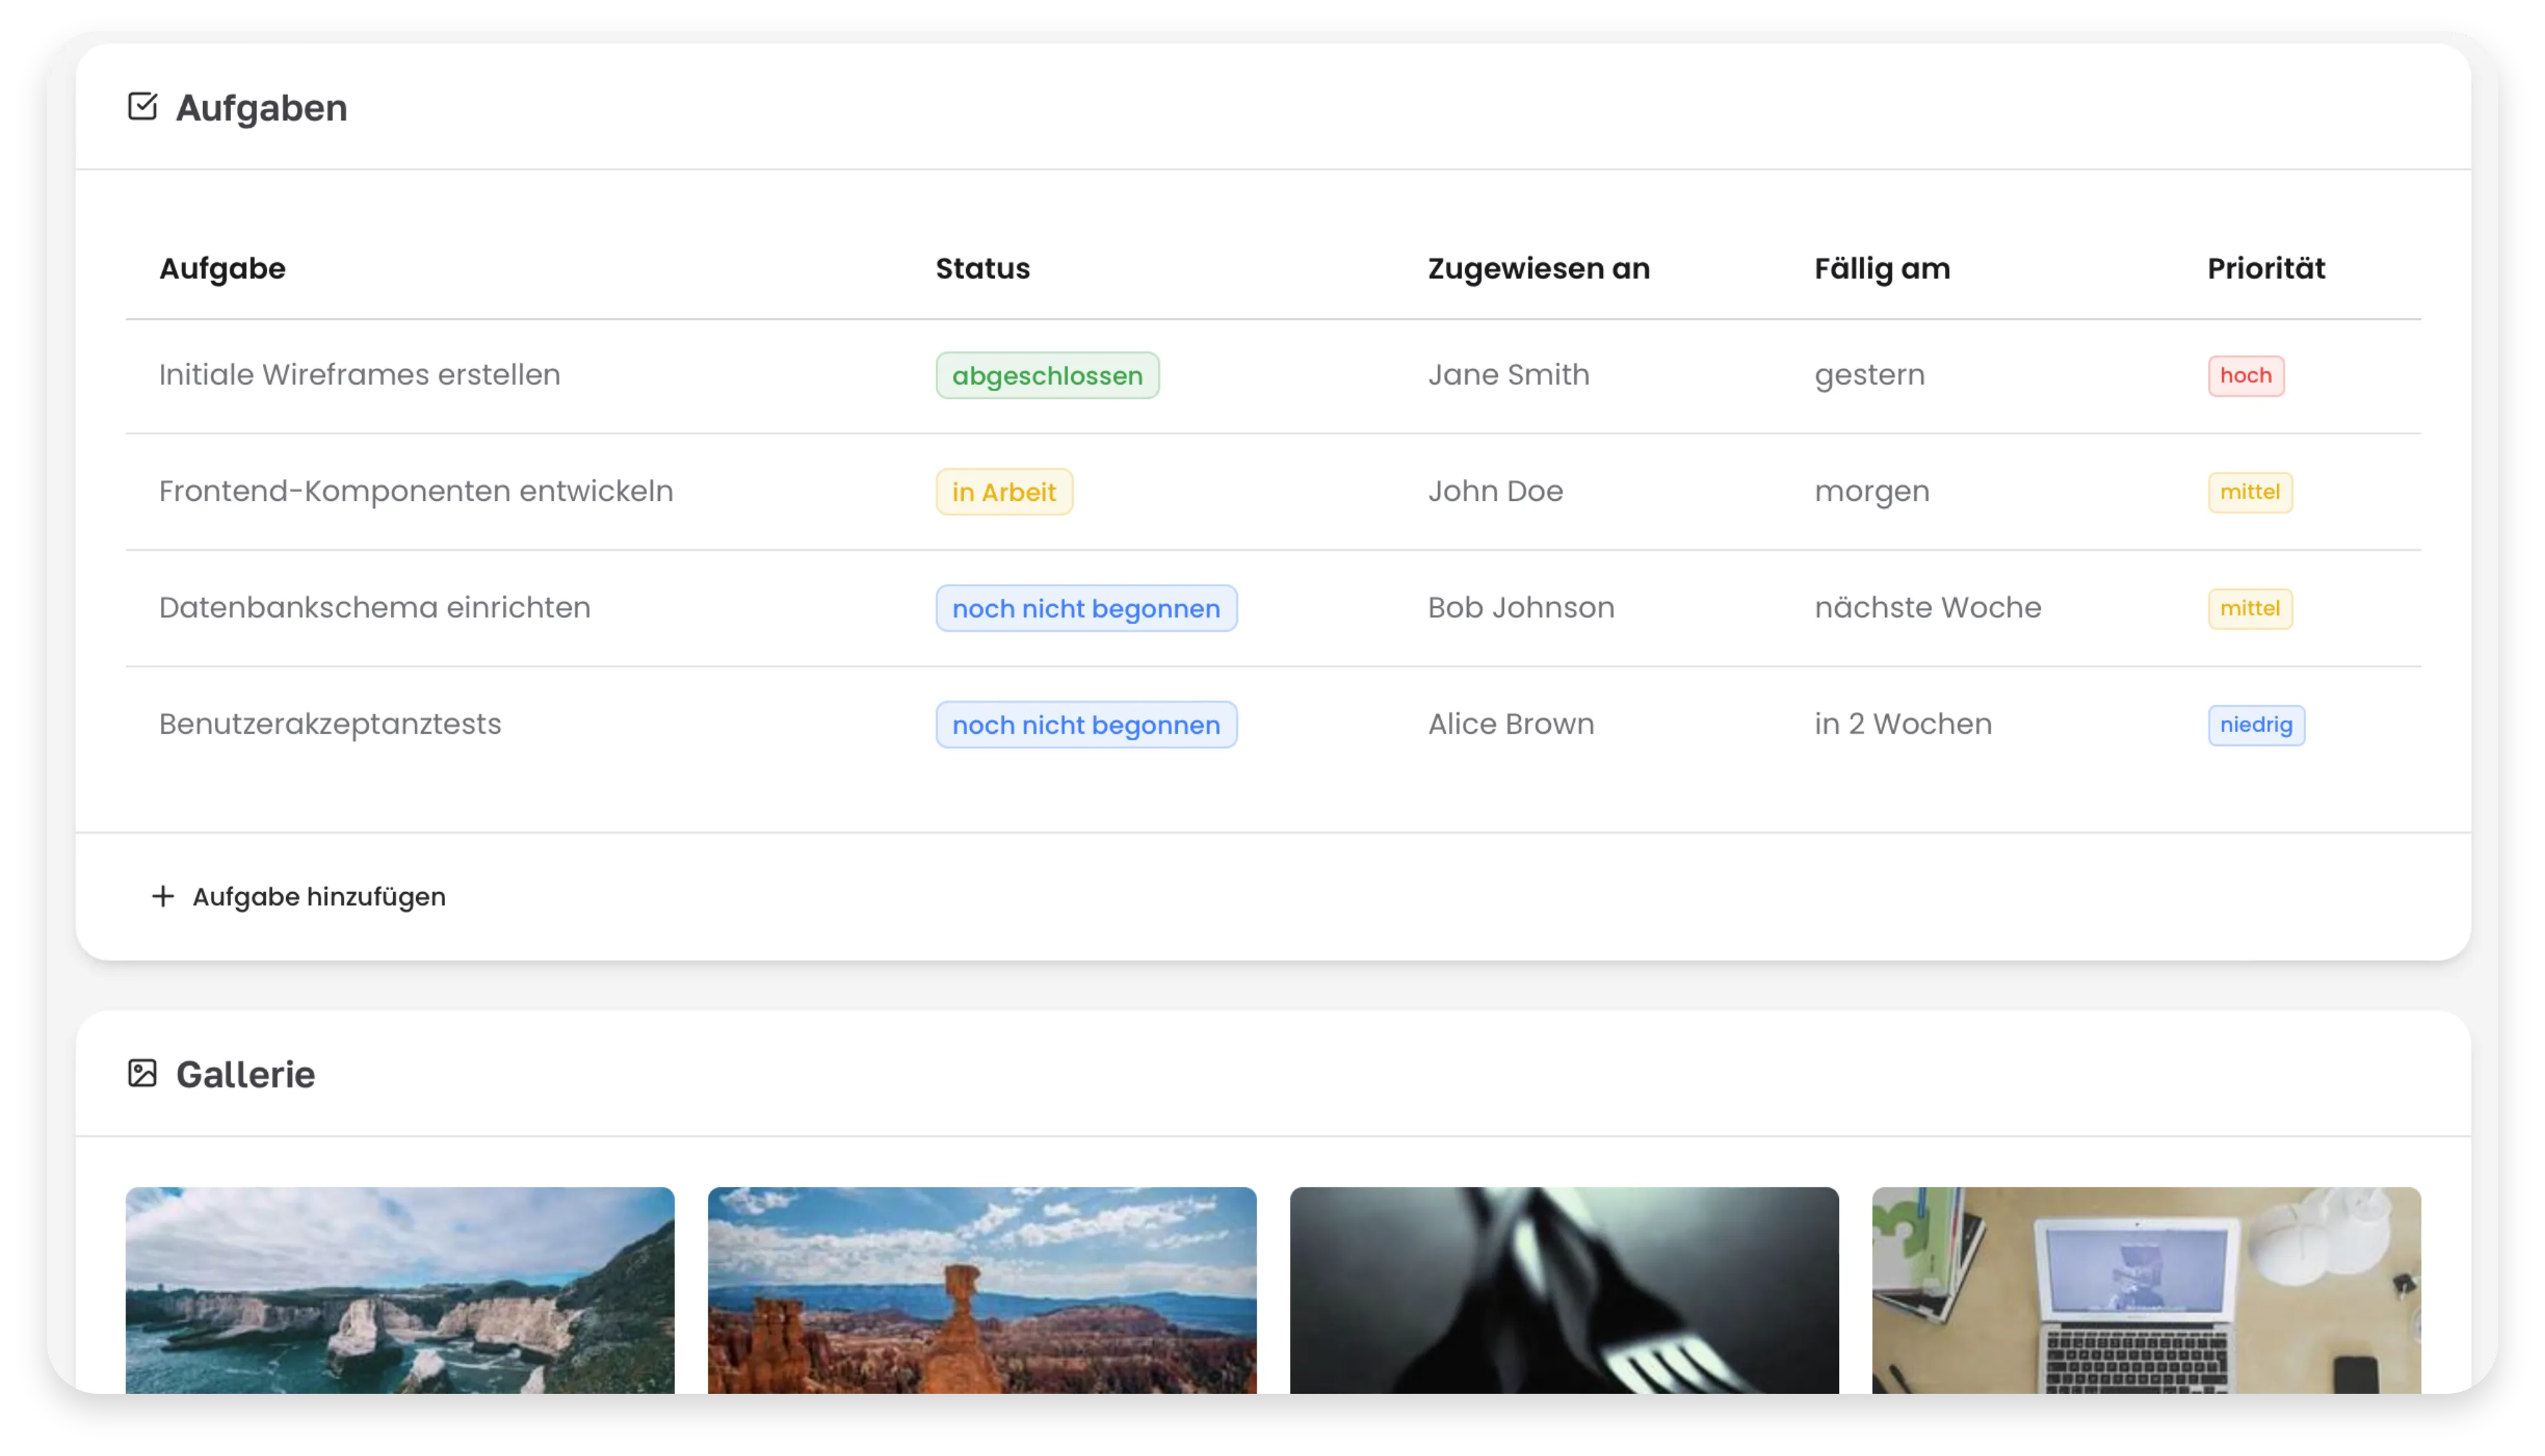Click the Gallerie image icon
The height and width of the screenshot is (1456, 2545).
pyautogui.click(x=142, y=1073)
